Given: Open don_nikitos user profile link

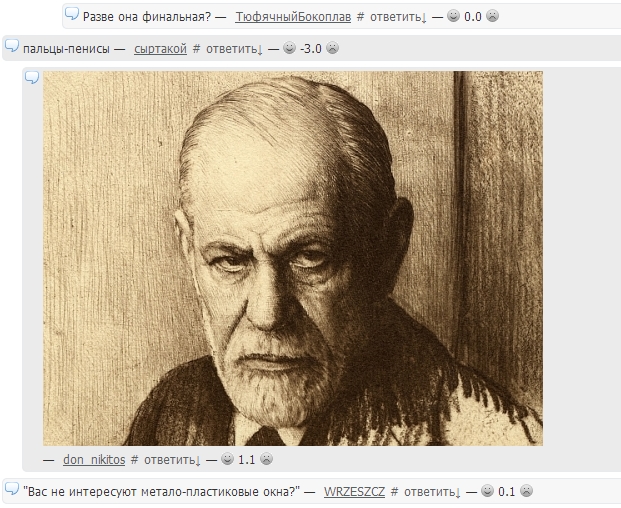Looking at the screenshot, I should (94, 460).
